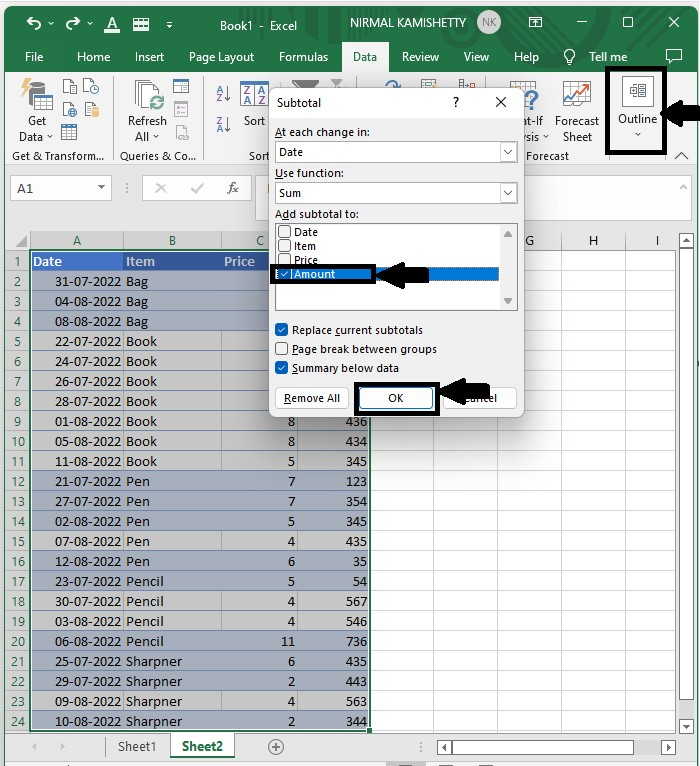Viewport: 700px width, 766px height.
Task: Add a new sheet with plus button
Action: (x=276, y=746)
